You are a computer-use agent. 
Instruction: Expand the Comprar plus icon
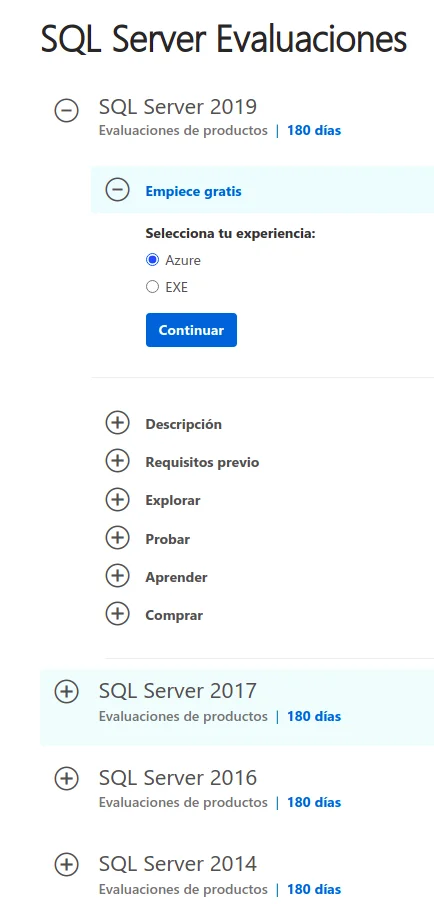pyautogui.click(x=117, y=615)
